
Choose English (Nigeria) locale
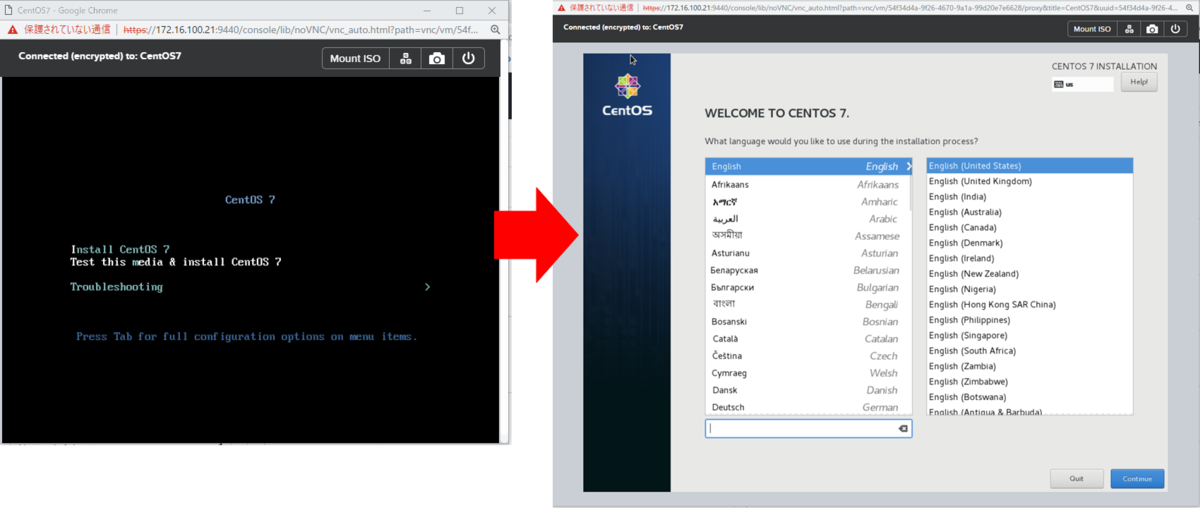point(1029,289)
